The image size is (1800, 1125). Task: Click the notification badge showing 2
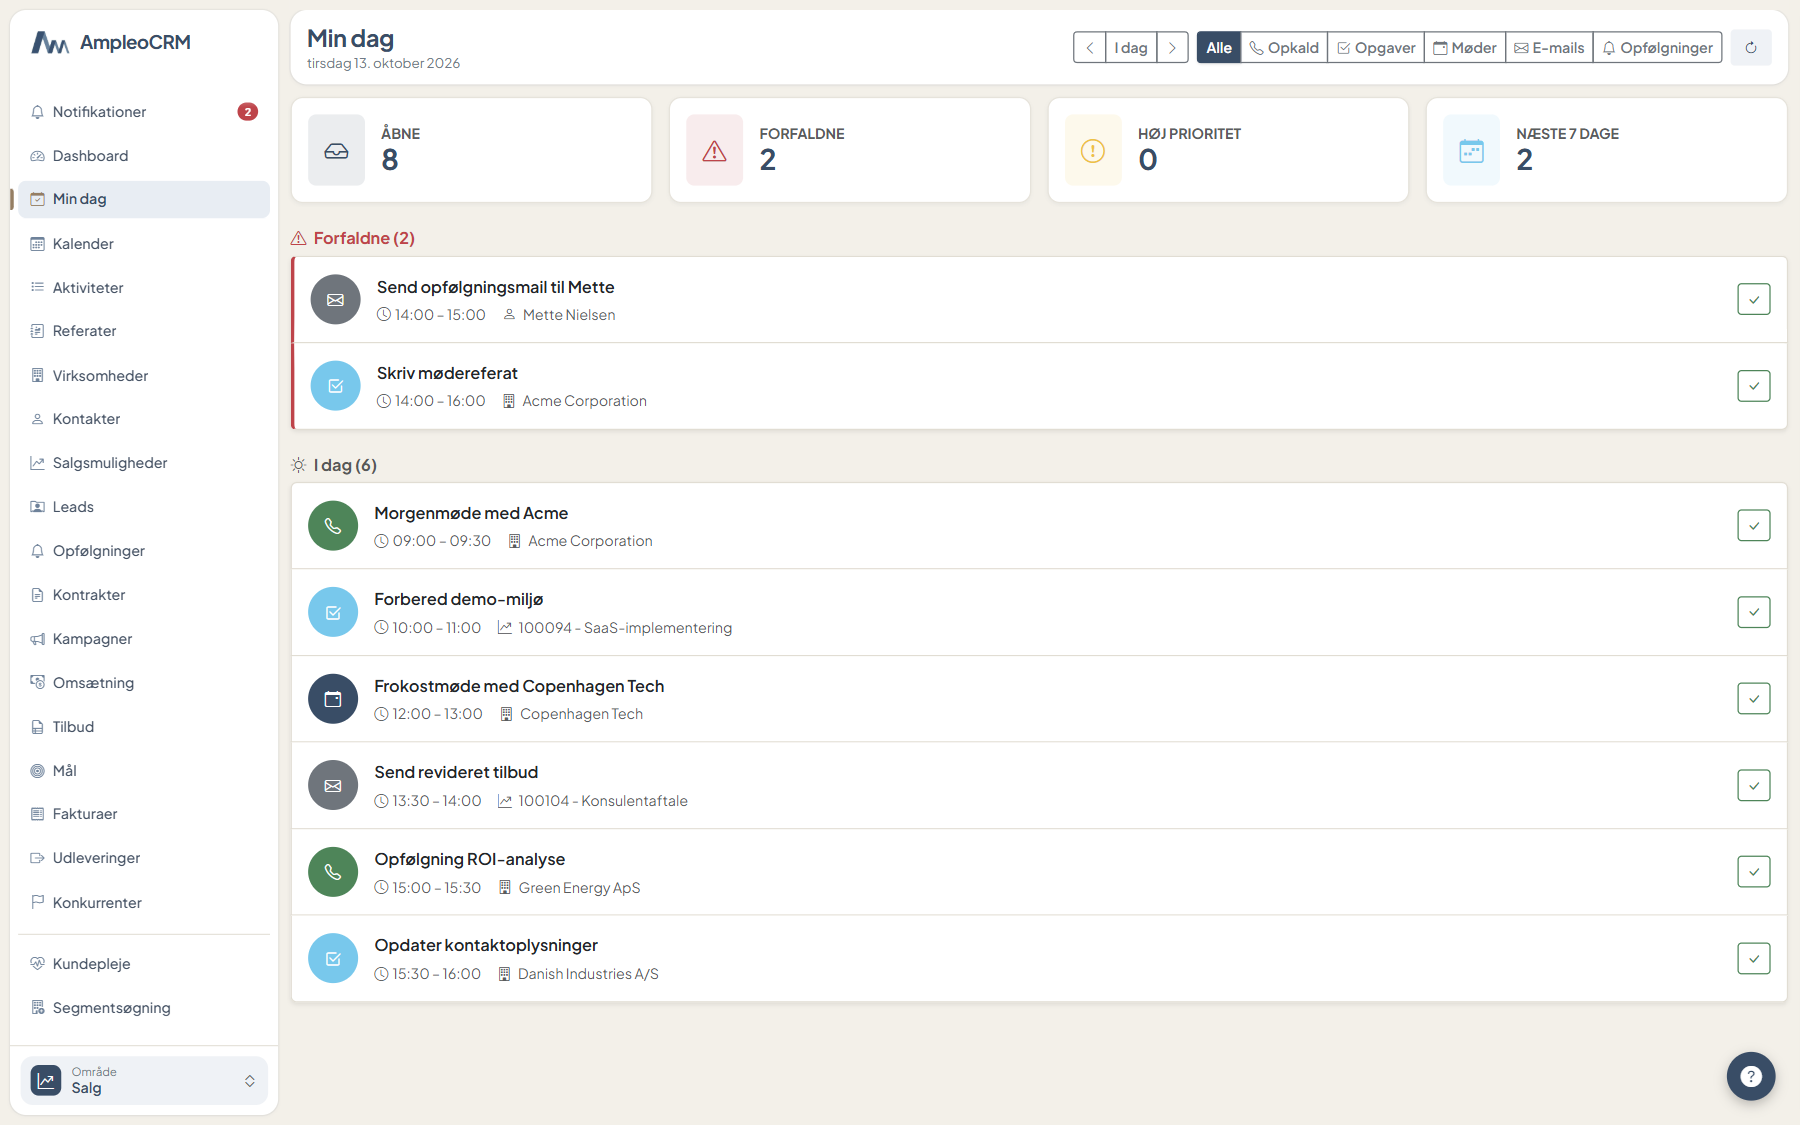click(x=248, y=112)
